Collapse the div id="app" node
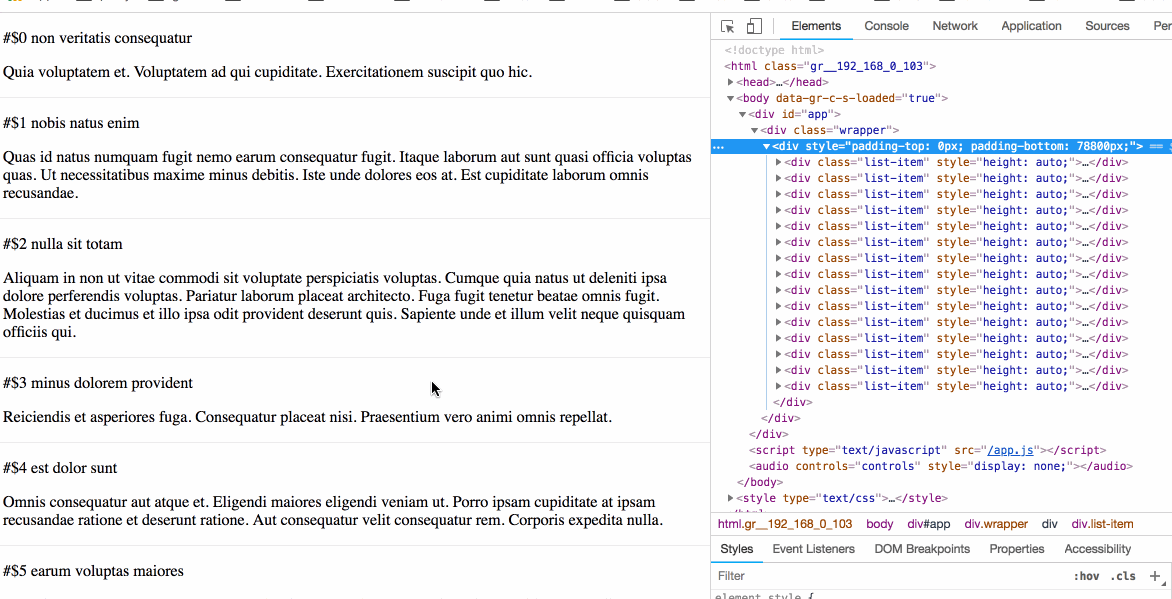The height and width of the screenshot is (599, 1172). 743,114
